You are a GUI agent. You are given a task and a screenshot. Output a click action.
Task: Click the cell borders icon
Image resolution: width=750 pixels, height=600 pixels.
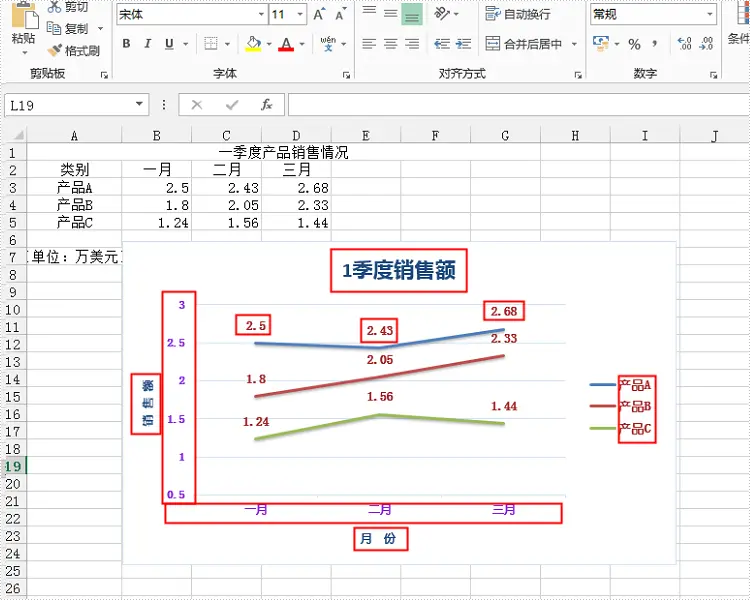coord(211,44)
